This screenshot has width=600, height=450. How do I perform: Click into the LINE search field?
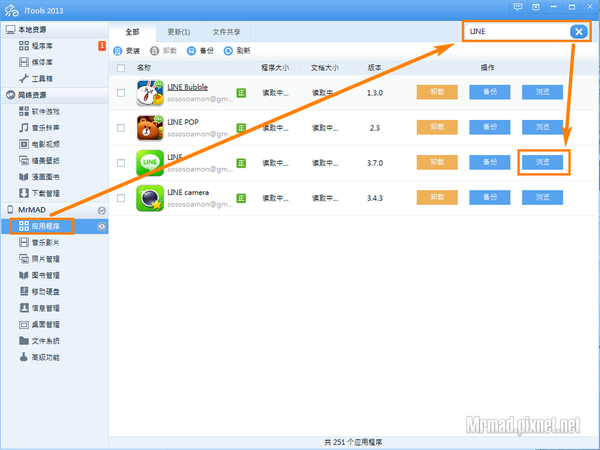point(517,31)
